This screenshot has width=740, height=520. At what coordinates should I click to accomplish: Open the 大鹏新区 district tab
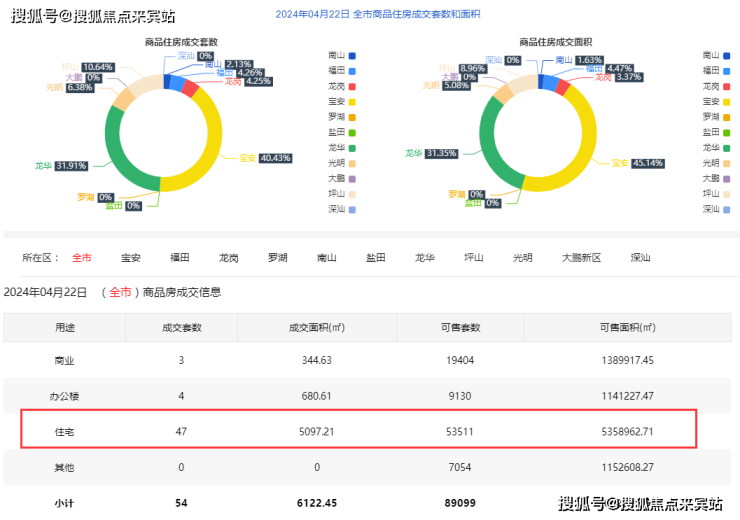tap(581, 258)
